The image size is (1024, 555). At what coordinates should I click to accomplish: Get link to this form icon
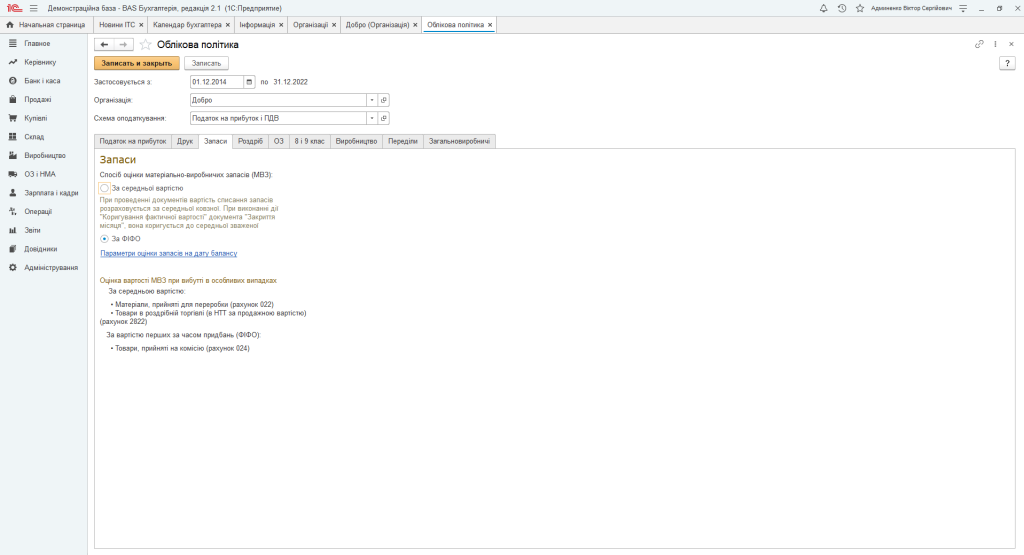(979, 44)
